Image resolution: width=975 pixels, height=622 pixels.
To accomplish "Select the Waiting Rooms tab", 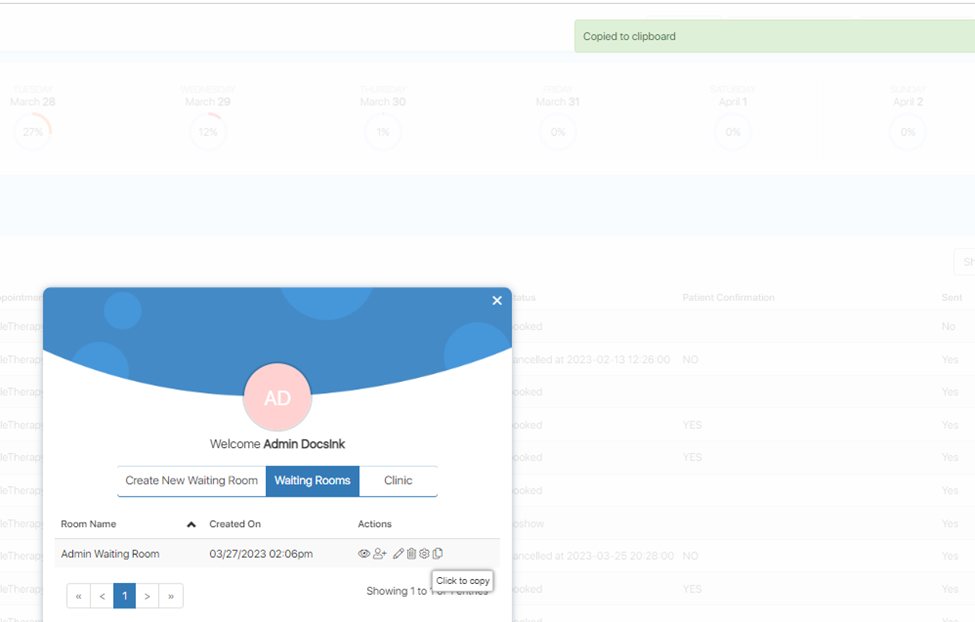I will pyautogui.click(x=312, y=481).
